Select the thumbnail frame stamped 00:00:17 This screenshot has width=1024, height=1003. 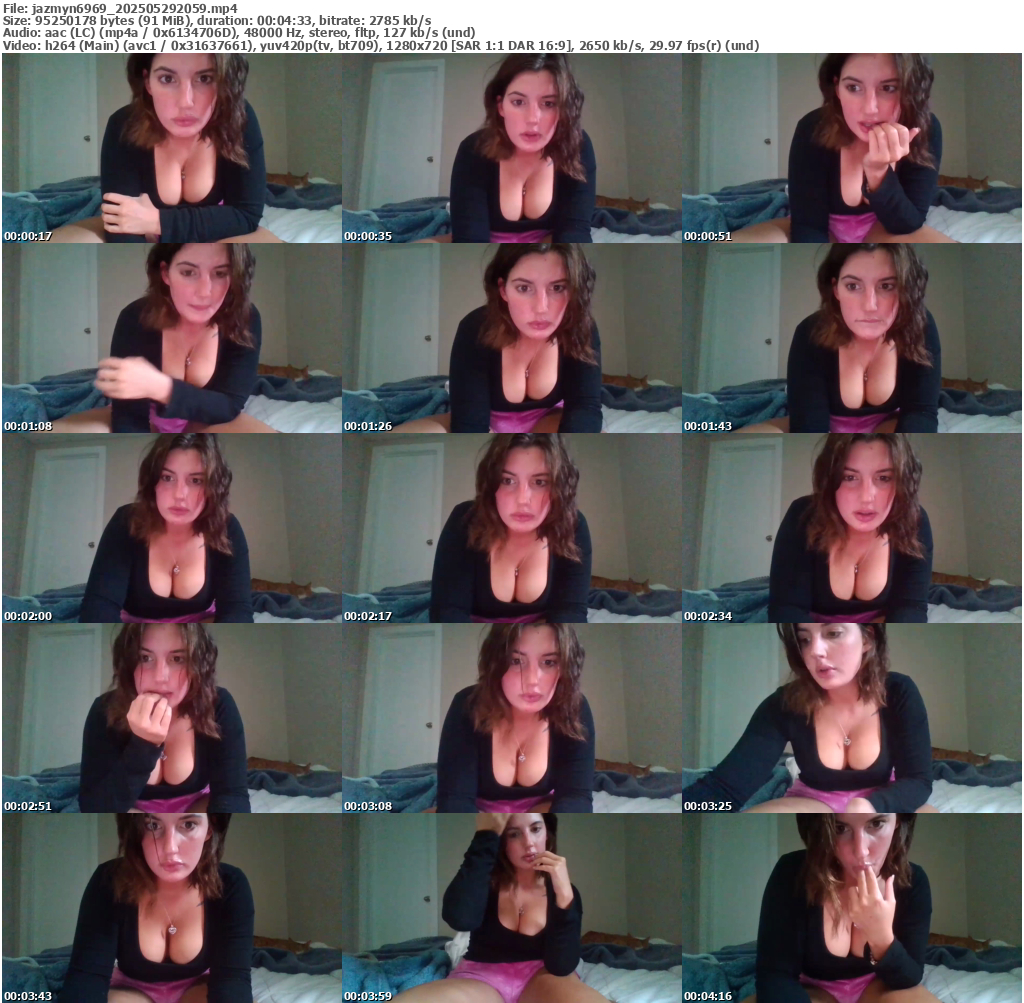(x=172, y=148)
